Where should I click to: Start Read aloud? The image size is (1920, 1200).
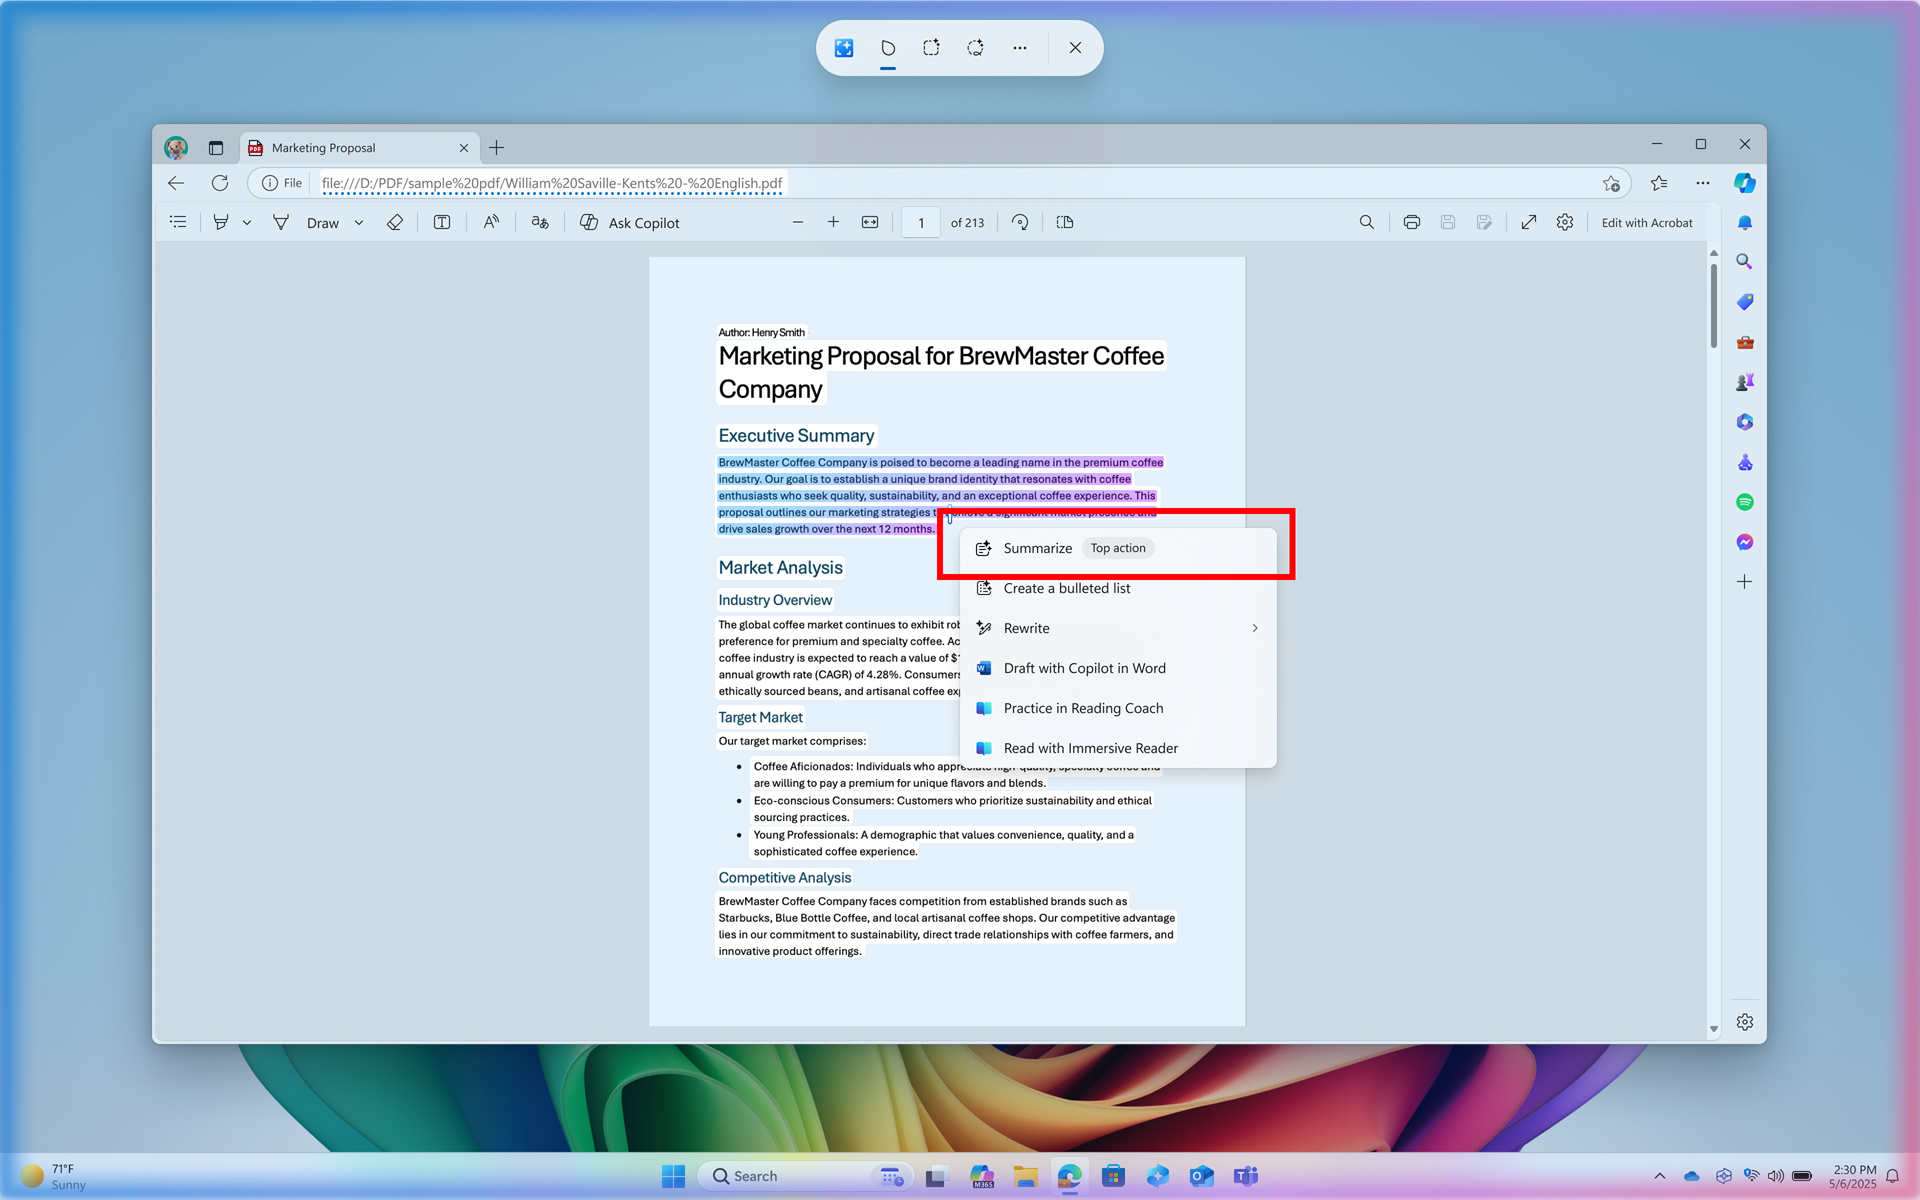(491, 222)
